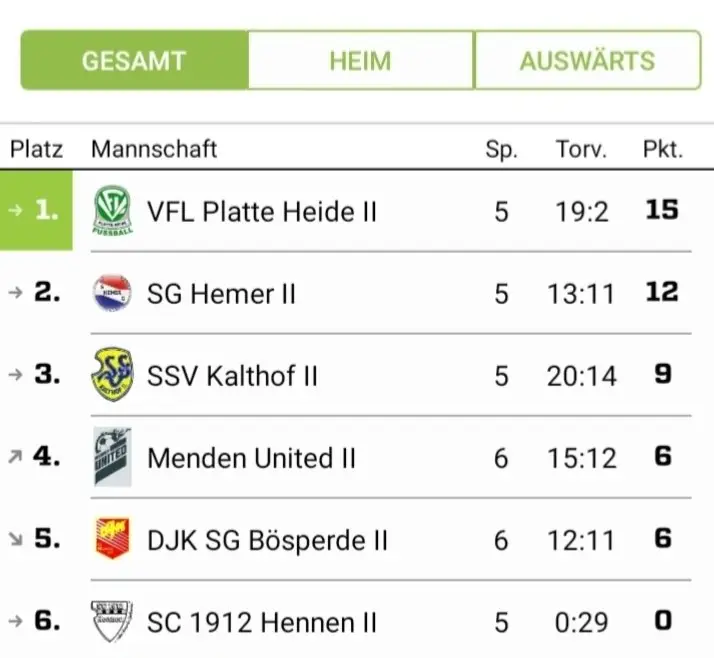Open the SG Hemer II team link
This screenshot has height=658, width=714.
point(221,293)
